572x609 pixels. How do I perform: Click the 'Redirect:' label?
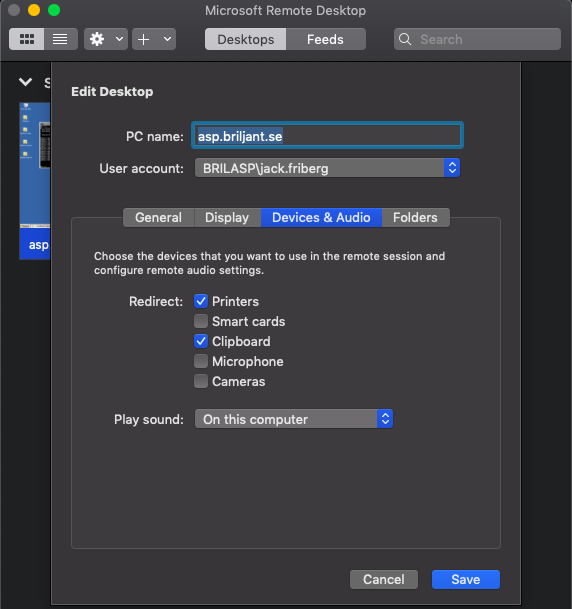156,301
